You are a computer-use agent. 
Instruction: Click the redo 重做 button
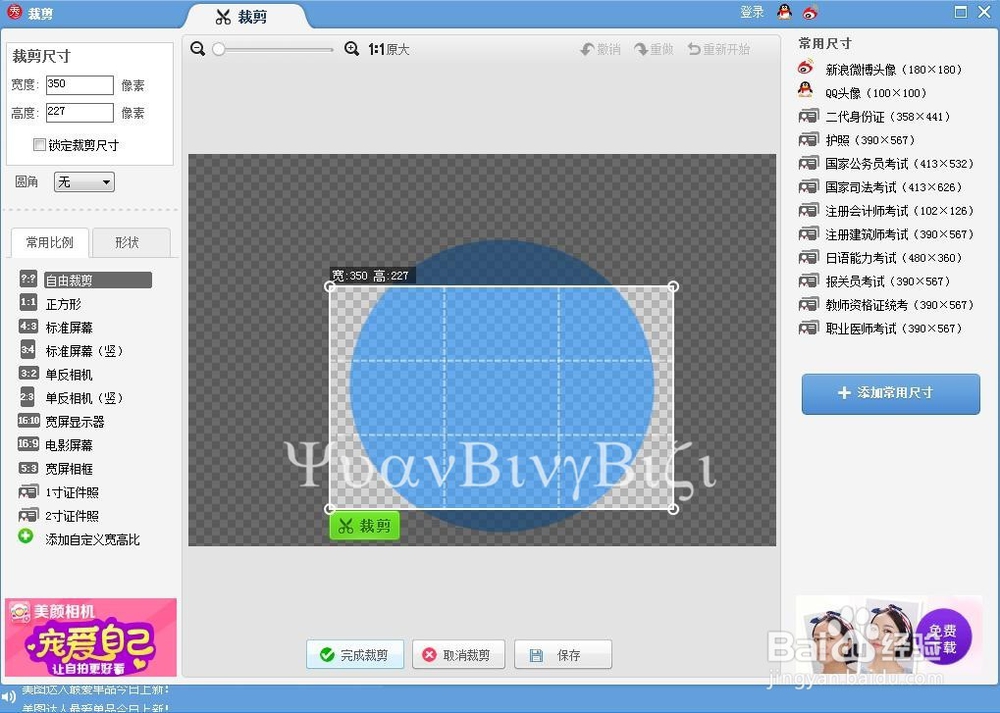pyautogui.click(x=654, y=49)
